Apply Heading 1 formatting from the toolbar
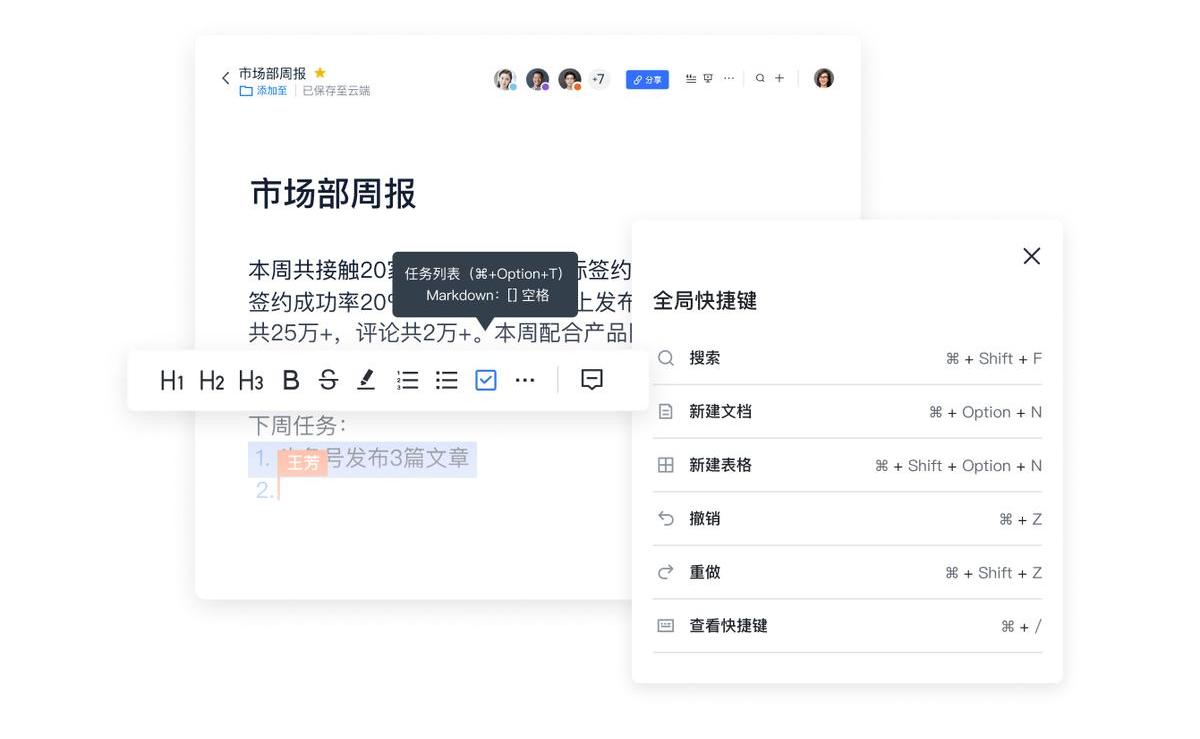 (172, 380)
